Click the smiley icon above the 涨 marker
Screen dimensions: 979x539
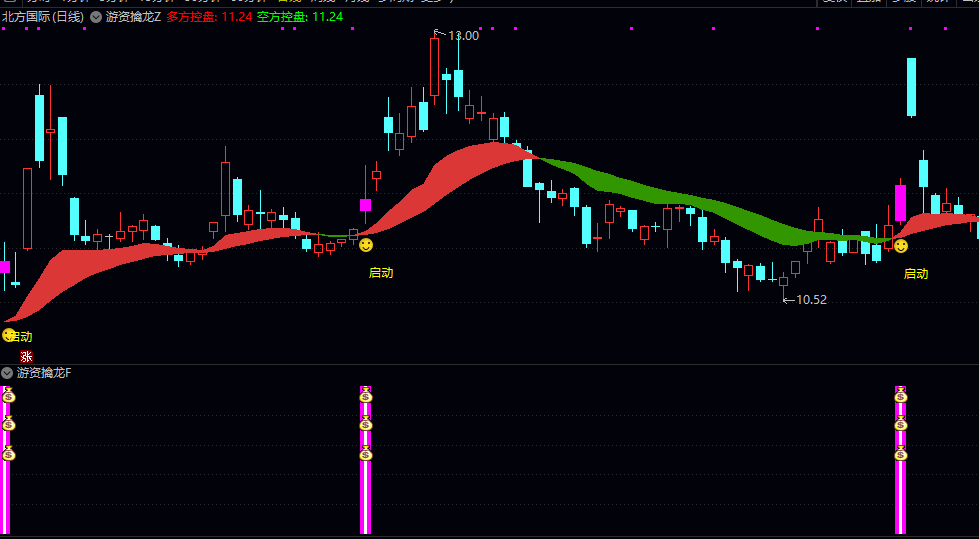(x=8, y=335)
